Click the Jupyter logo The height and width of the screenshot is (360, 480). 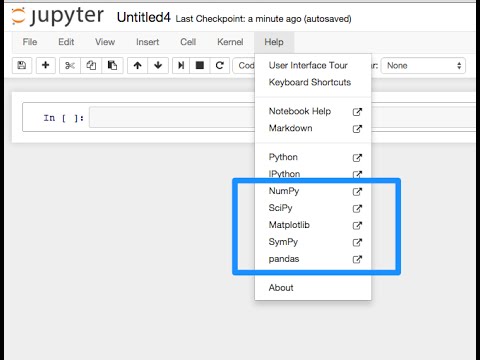point(57,17)
